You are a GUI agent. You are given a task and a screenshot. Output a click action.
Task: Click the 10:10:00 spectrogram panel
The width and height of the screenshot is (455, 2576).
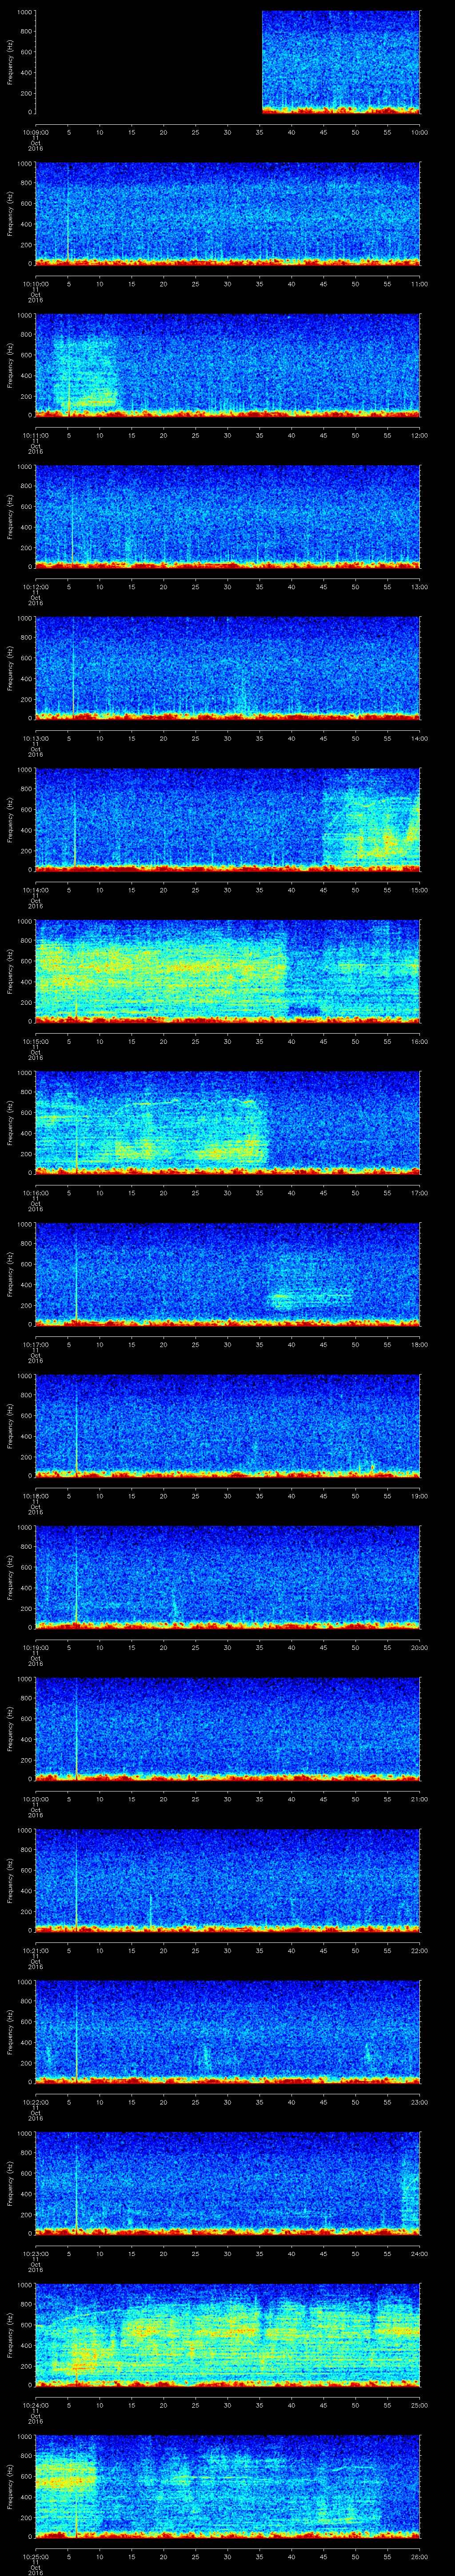[227, 213]
